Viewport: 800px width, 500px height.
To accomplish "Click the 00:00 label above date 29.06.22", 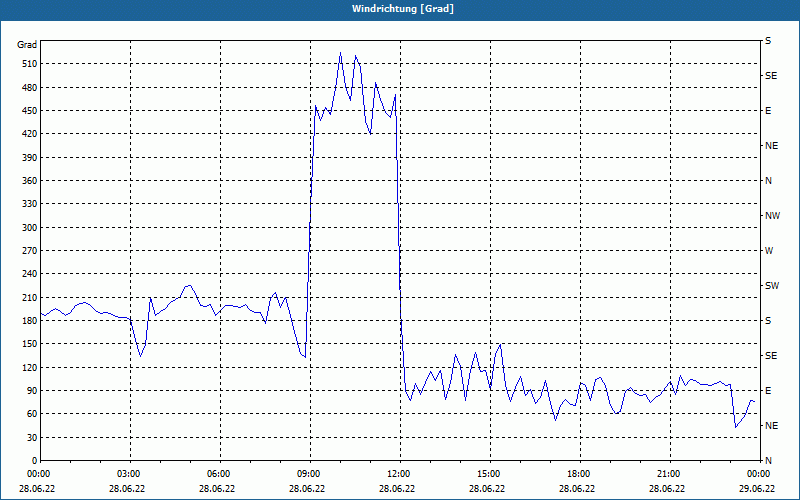I will 757,474.
